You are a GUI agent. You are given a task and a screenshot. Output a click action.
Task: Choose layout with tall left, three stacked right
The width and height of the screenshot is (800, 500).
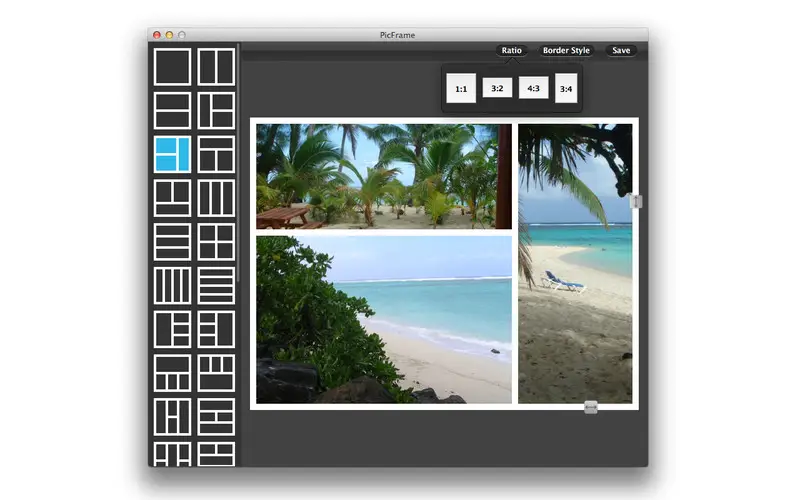pyautogui.click(x=172, y=329)
